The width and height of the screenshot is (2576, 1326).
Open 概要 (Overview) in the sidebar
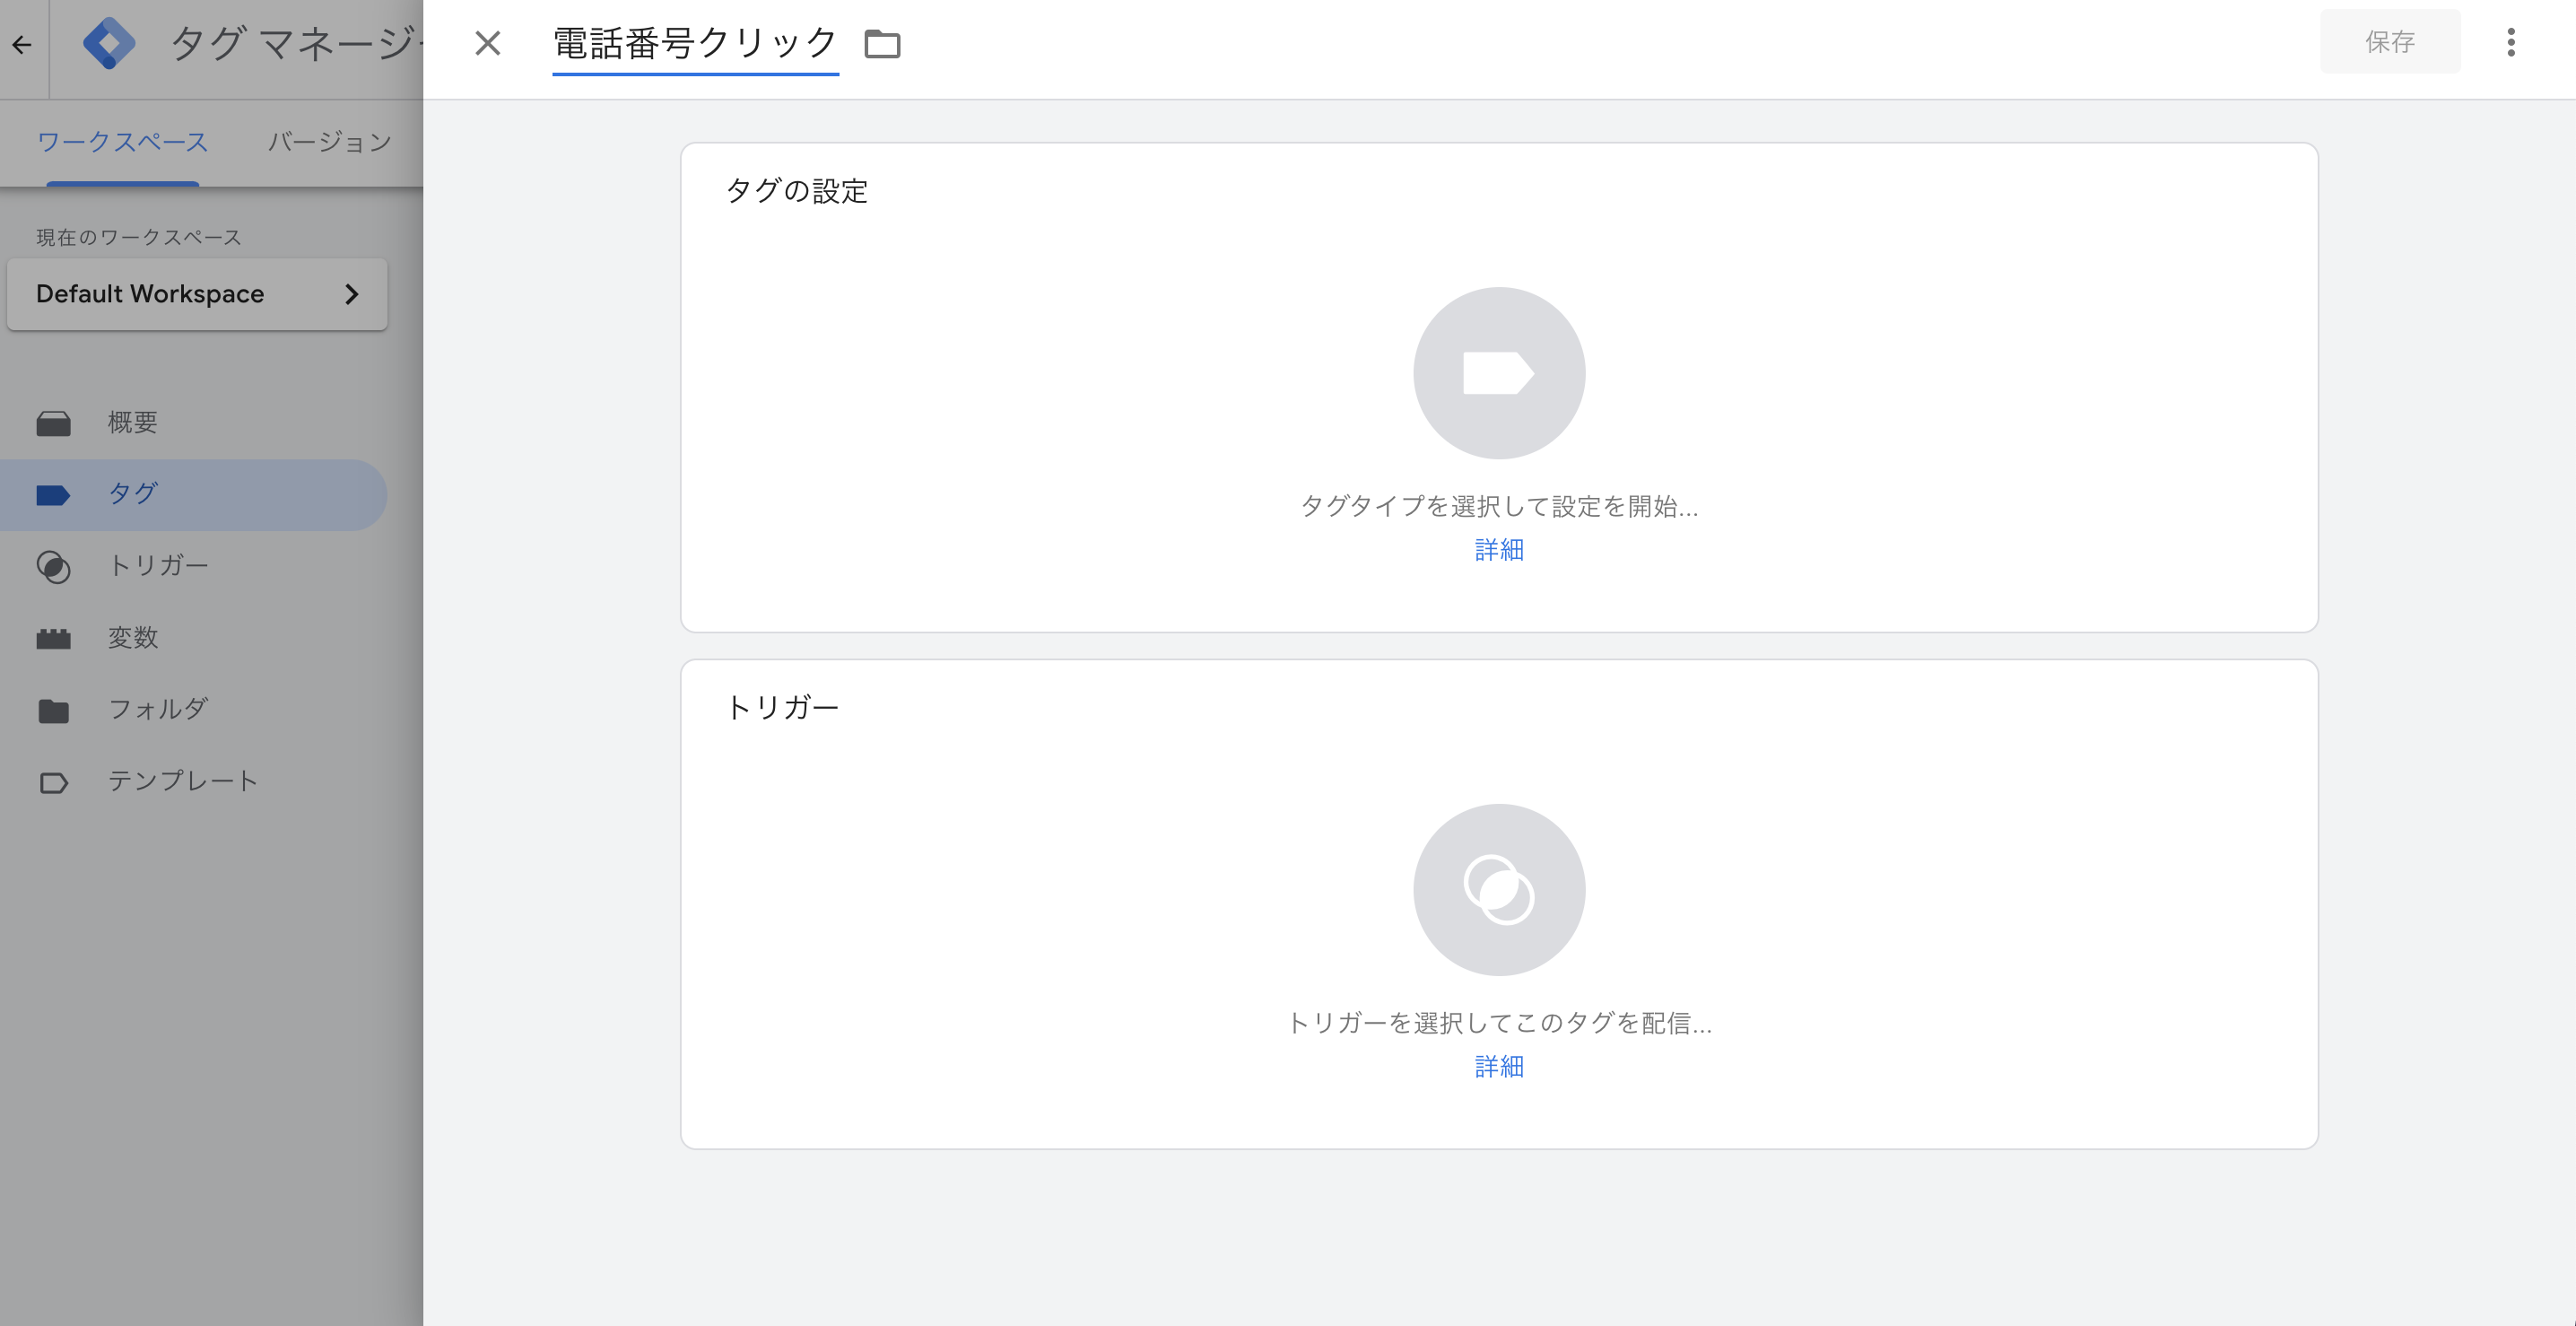[132, 422]
